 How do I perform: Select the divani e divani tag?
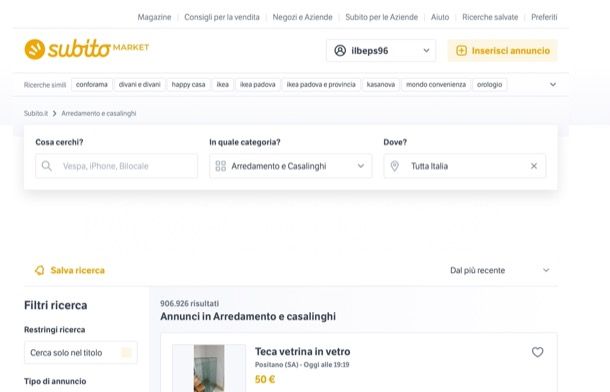coord(140,84)
